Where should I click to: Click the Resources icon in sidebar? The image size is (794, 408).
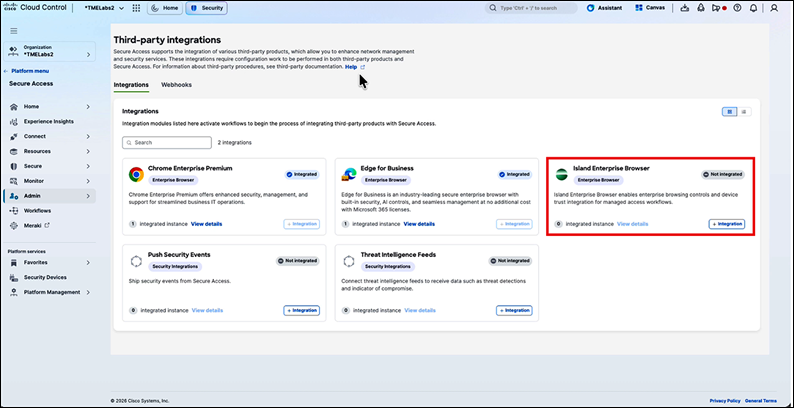pyautogui.click(x=14, y=151)
